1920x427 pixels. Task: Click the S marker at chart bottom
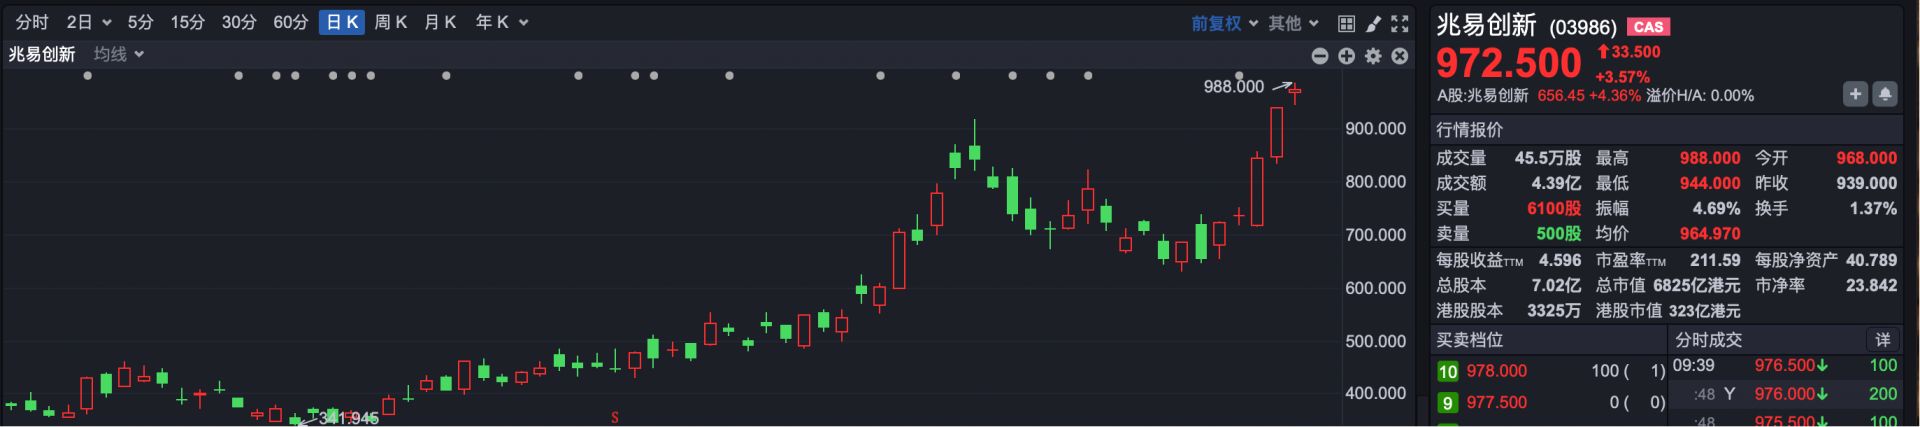[615, 417]
